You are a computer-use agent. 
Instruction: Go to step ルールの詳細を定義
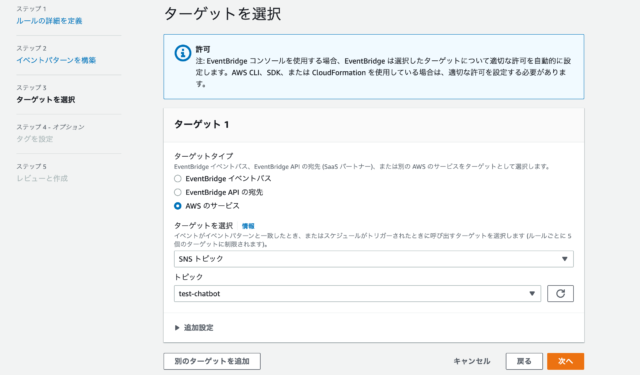pyautogui.click(x=49, y=21)
